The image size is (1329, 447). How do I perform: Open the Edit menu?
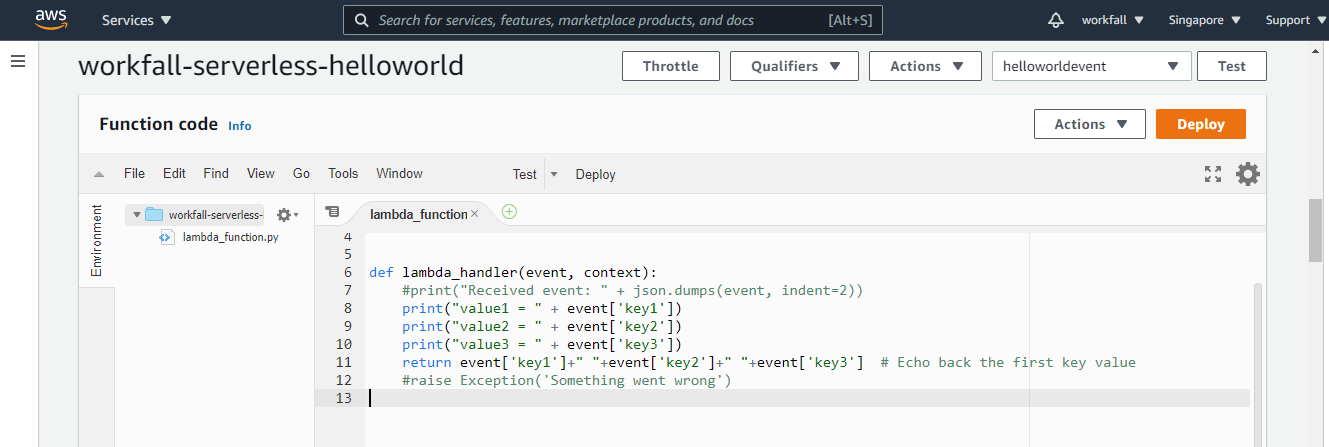click(x=174, y=173)
